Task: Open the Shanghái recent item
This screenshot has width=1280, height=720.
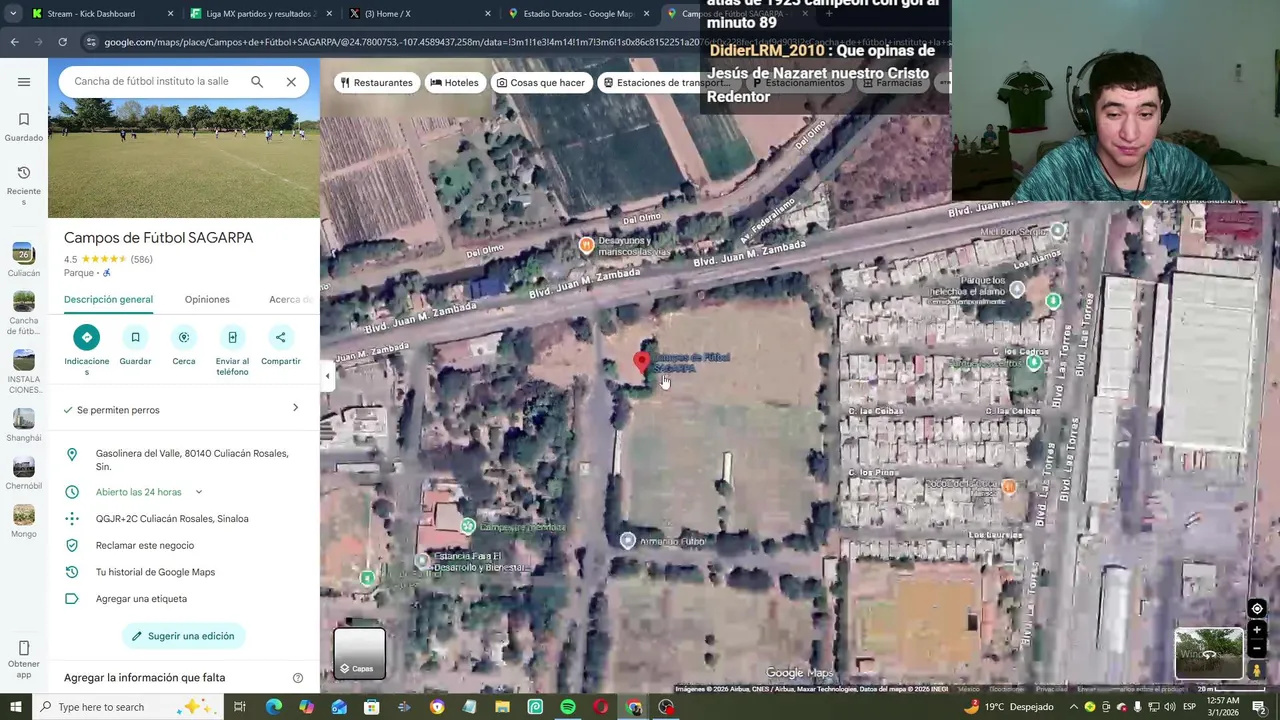Action: coord(24,424)
